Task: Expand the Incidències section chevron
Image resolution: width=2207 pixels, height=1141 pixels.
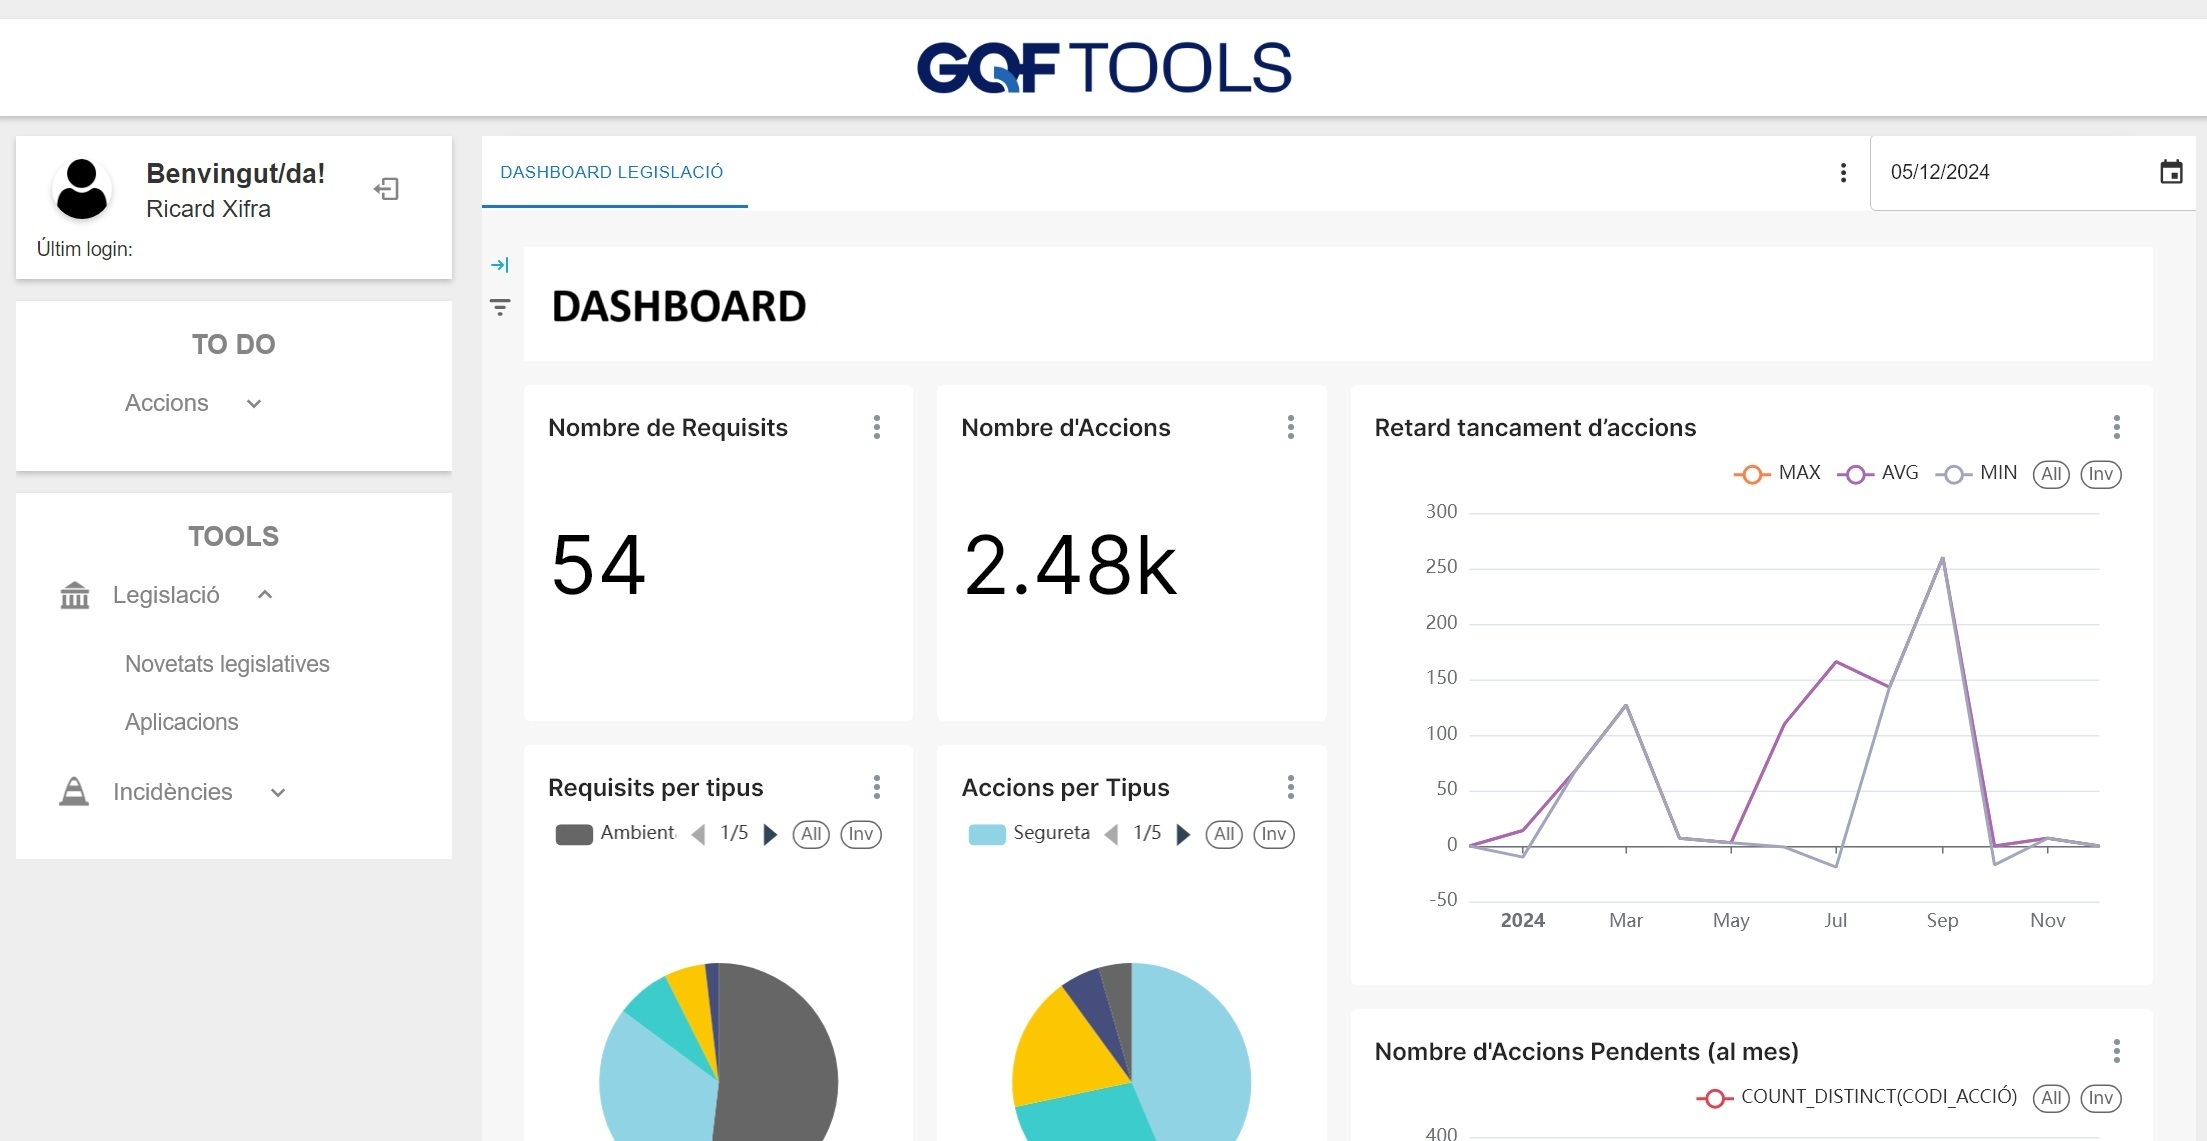Action: click(x=278, y=793)
